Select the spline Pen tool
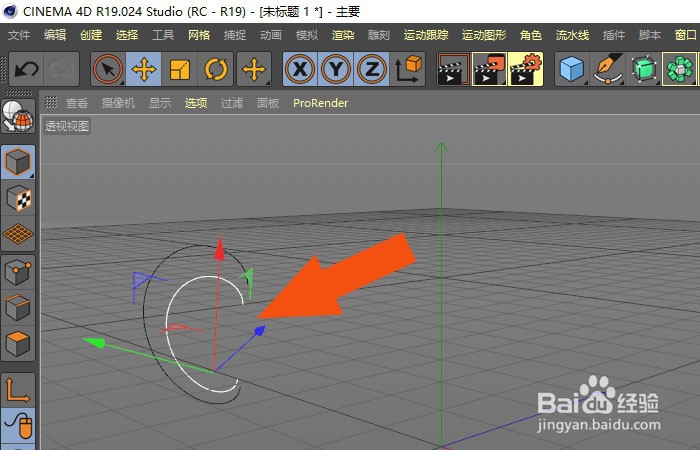Viewport: 700px width, 450px height. point(607,69)
